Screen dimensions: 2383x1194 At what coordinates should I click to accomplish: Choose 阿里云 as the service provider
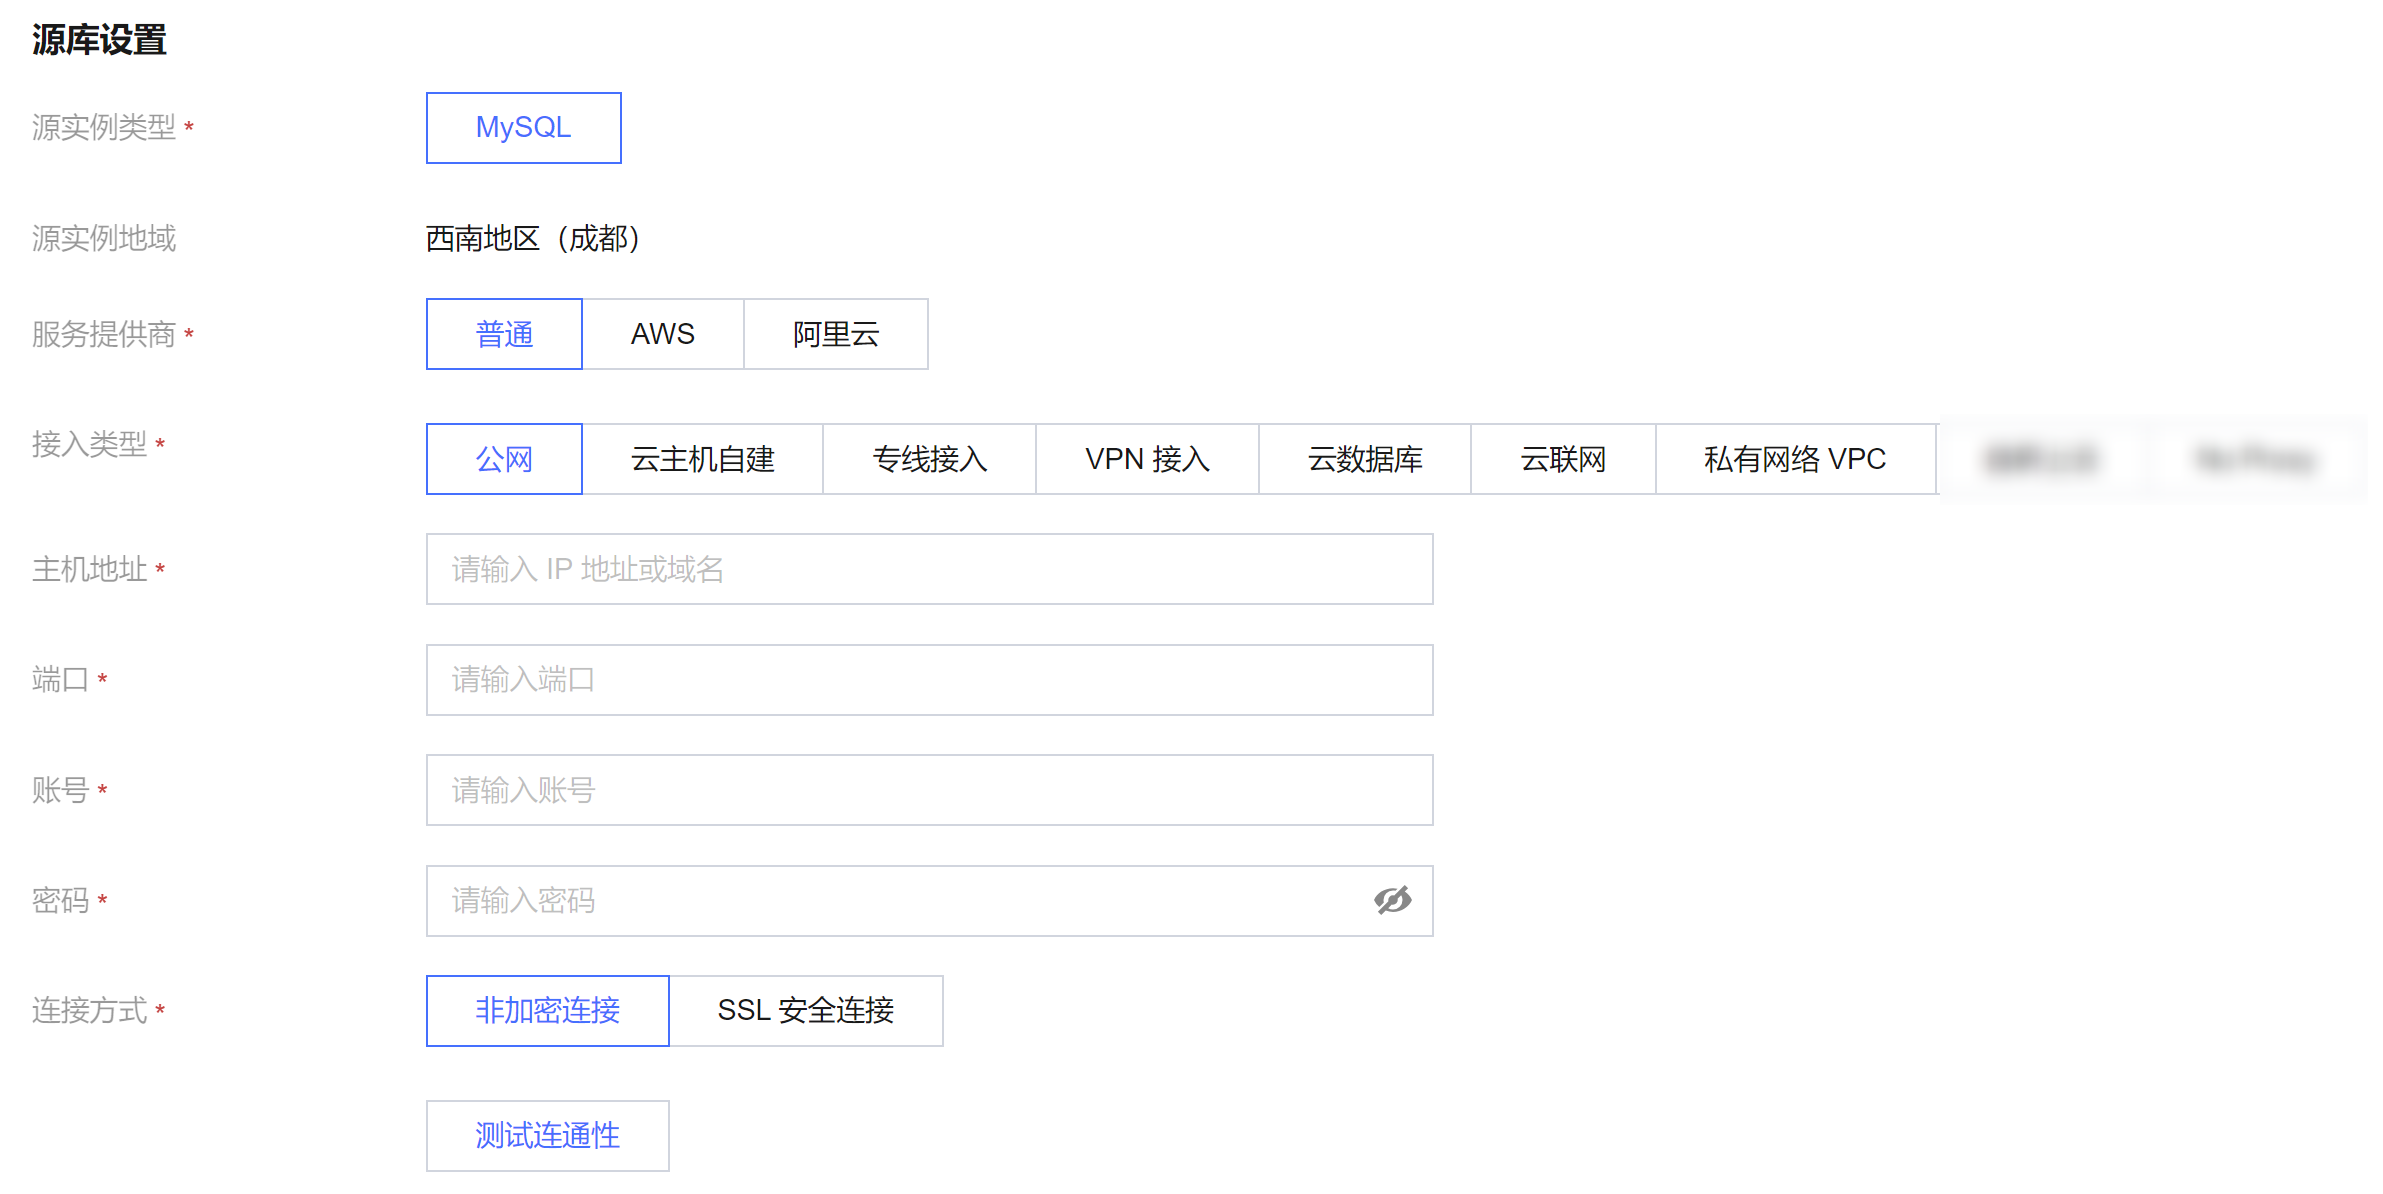click(836, 334)
